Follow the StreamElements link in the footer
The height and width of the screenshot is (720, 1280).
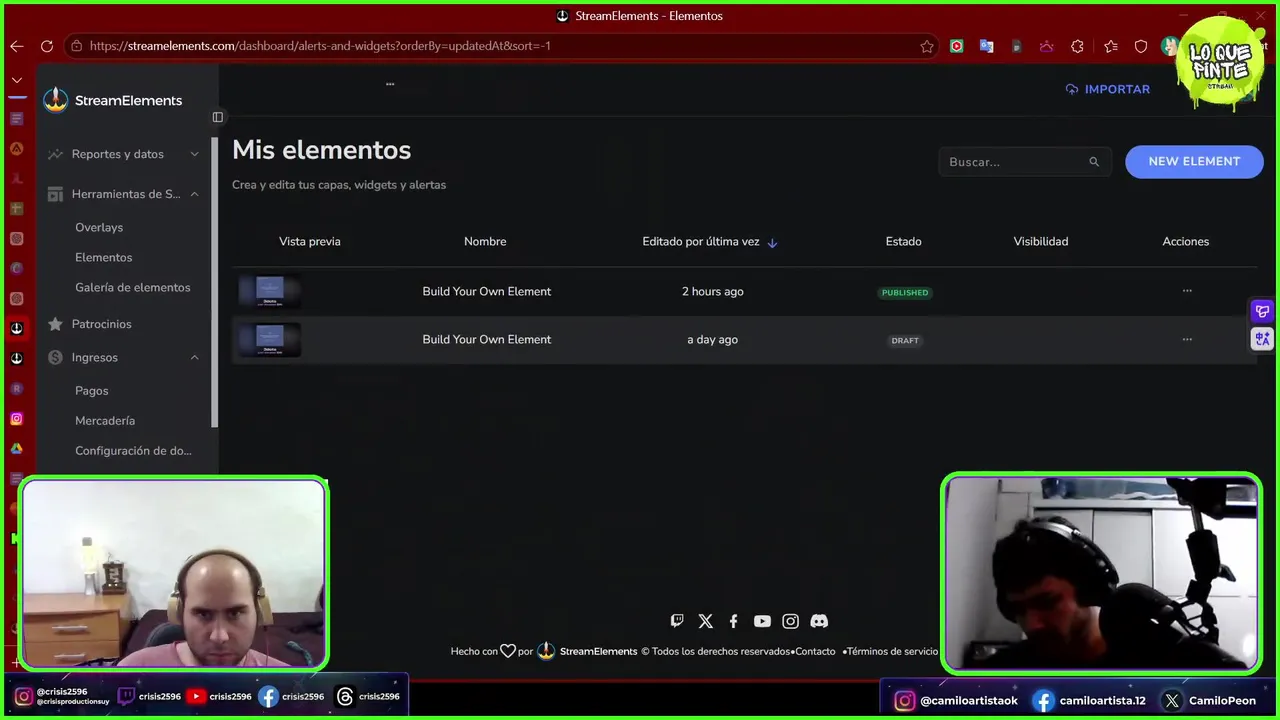598,651
